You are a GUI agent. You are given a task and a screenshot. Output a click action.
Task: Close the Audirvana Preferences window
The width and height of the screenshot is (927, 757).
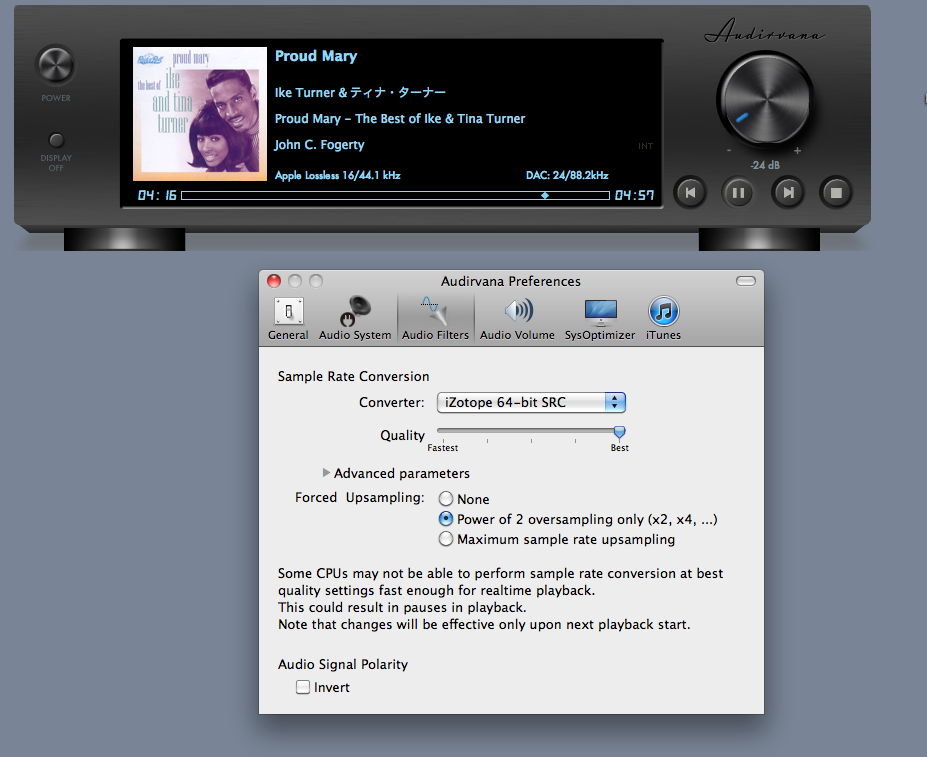pyautogui.click(x=274, y=281)
